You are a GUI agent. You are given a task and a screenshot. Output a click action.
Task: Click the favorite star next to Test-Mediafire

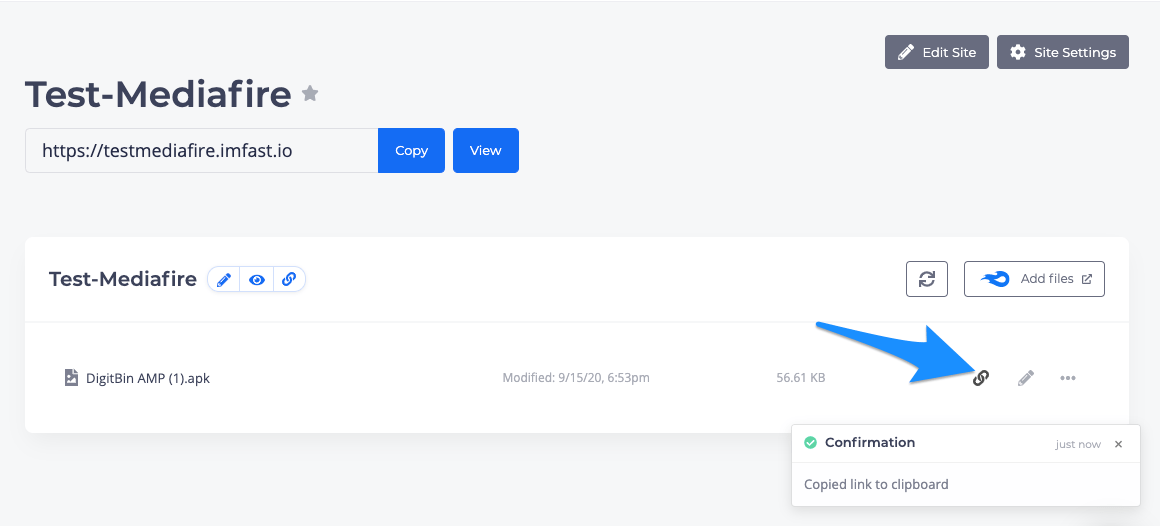[x=310, y=93]
